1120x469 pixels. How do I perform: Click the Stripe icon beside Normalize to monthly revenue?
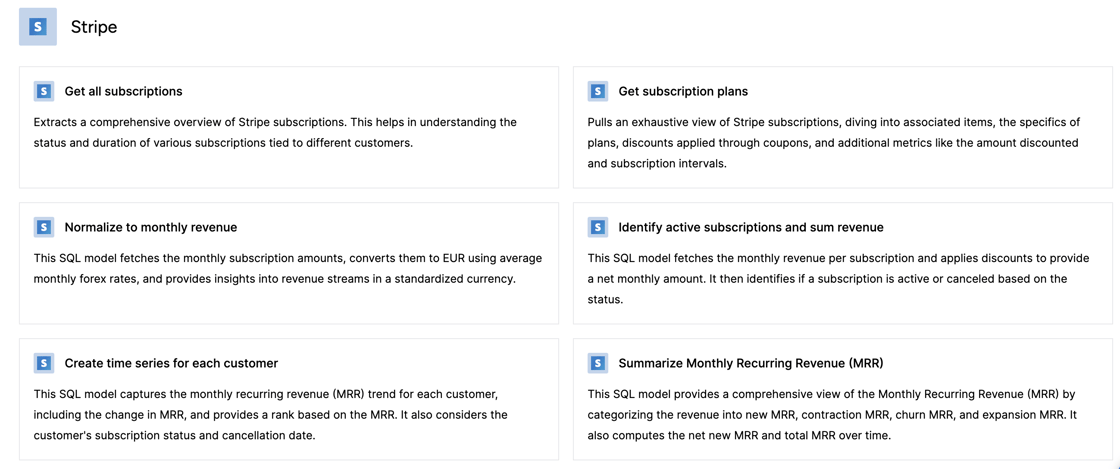tap(44, 227)
